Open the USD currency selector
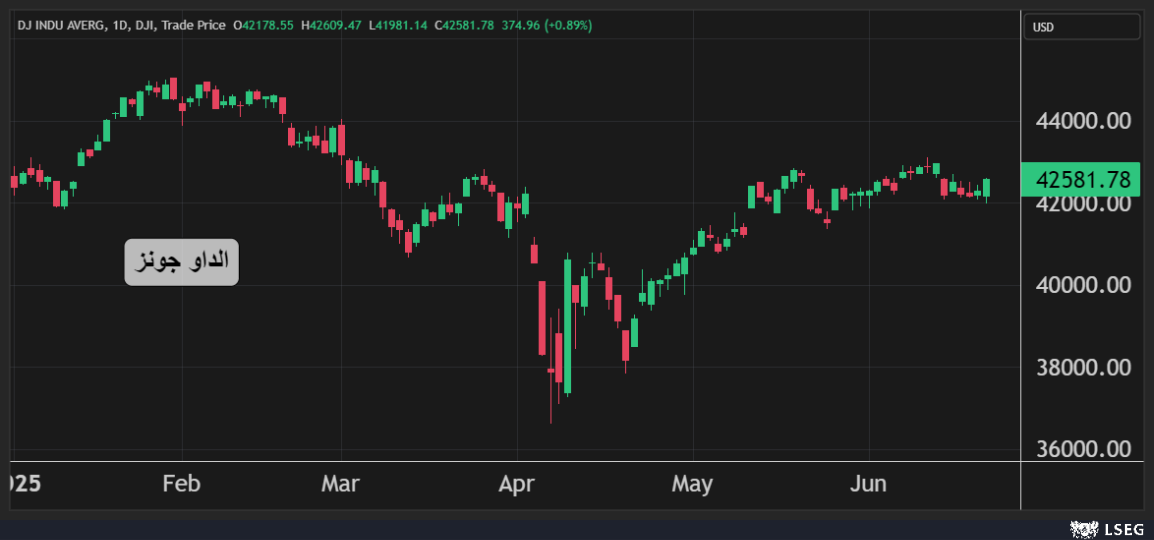Screen dimensions: 1154x540 pos(1081,27)
